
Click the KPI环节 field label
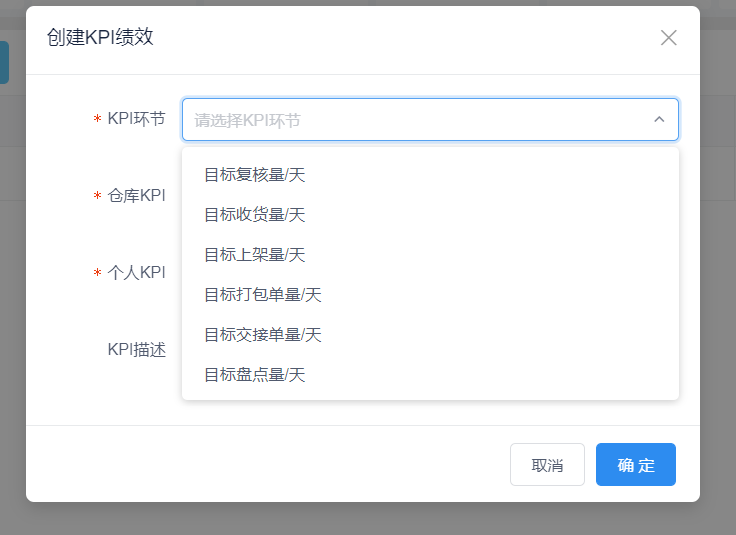137,119
